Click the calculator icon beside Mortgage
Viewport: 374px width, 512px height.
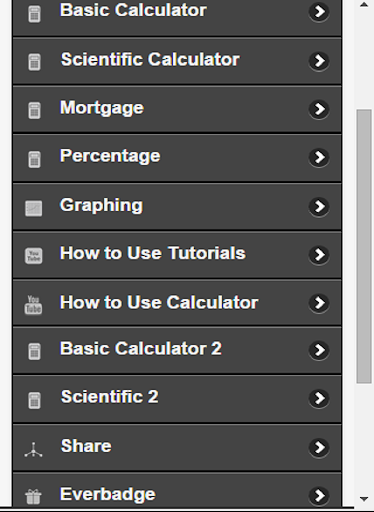coord(34,110)
